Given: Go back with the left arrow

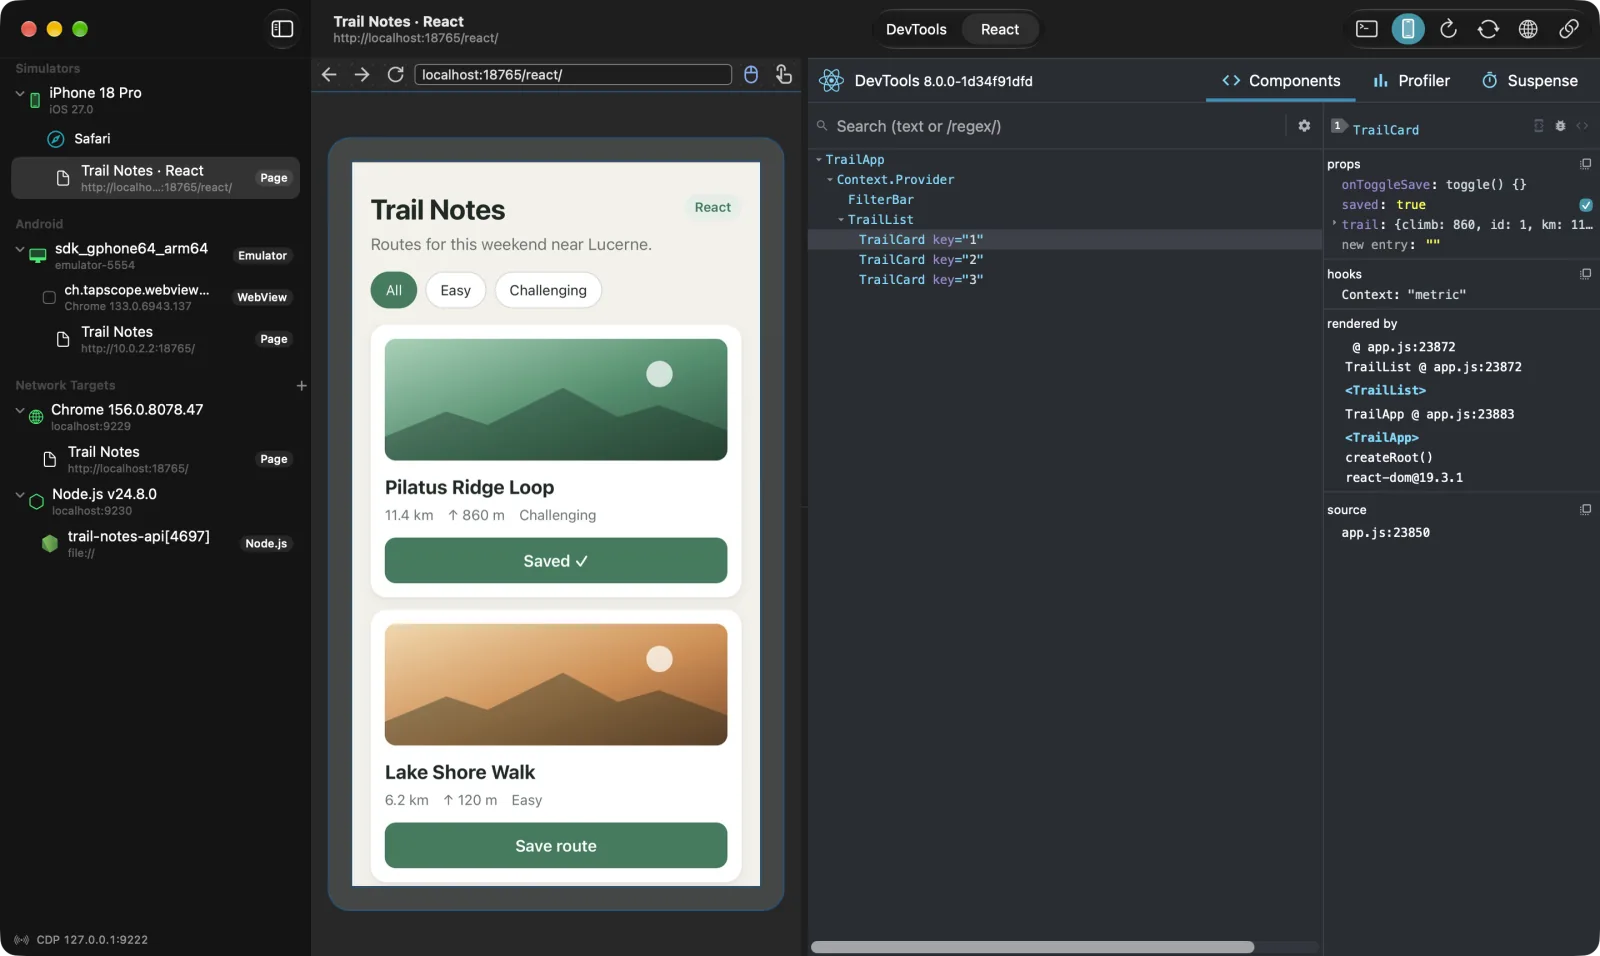Looking at the screenshot, I should click(329, 74).
